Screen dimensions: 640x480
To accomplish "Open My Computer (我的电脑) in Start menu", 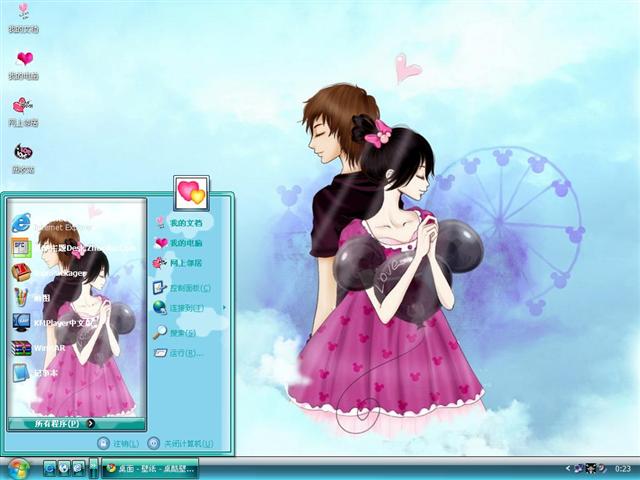I will coord(178,243).
